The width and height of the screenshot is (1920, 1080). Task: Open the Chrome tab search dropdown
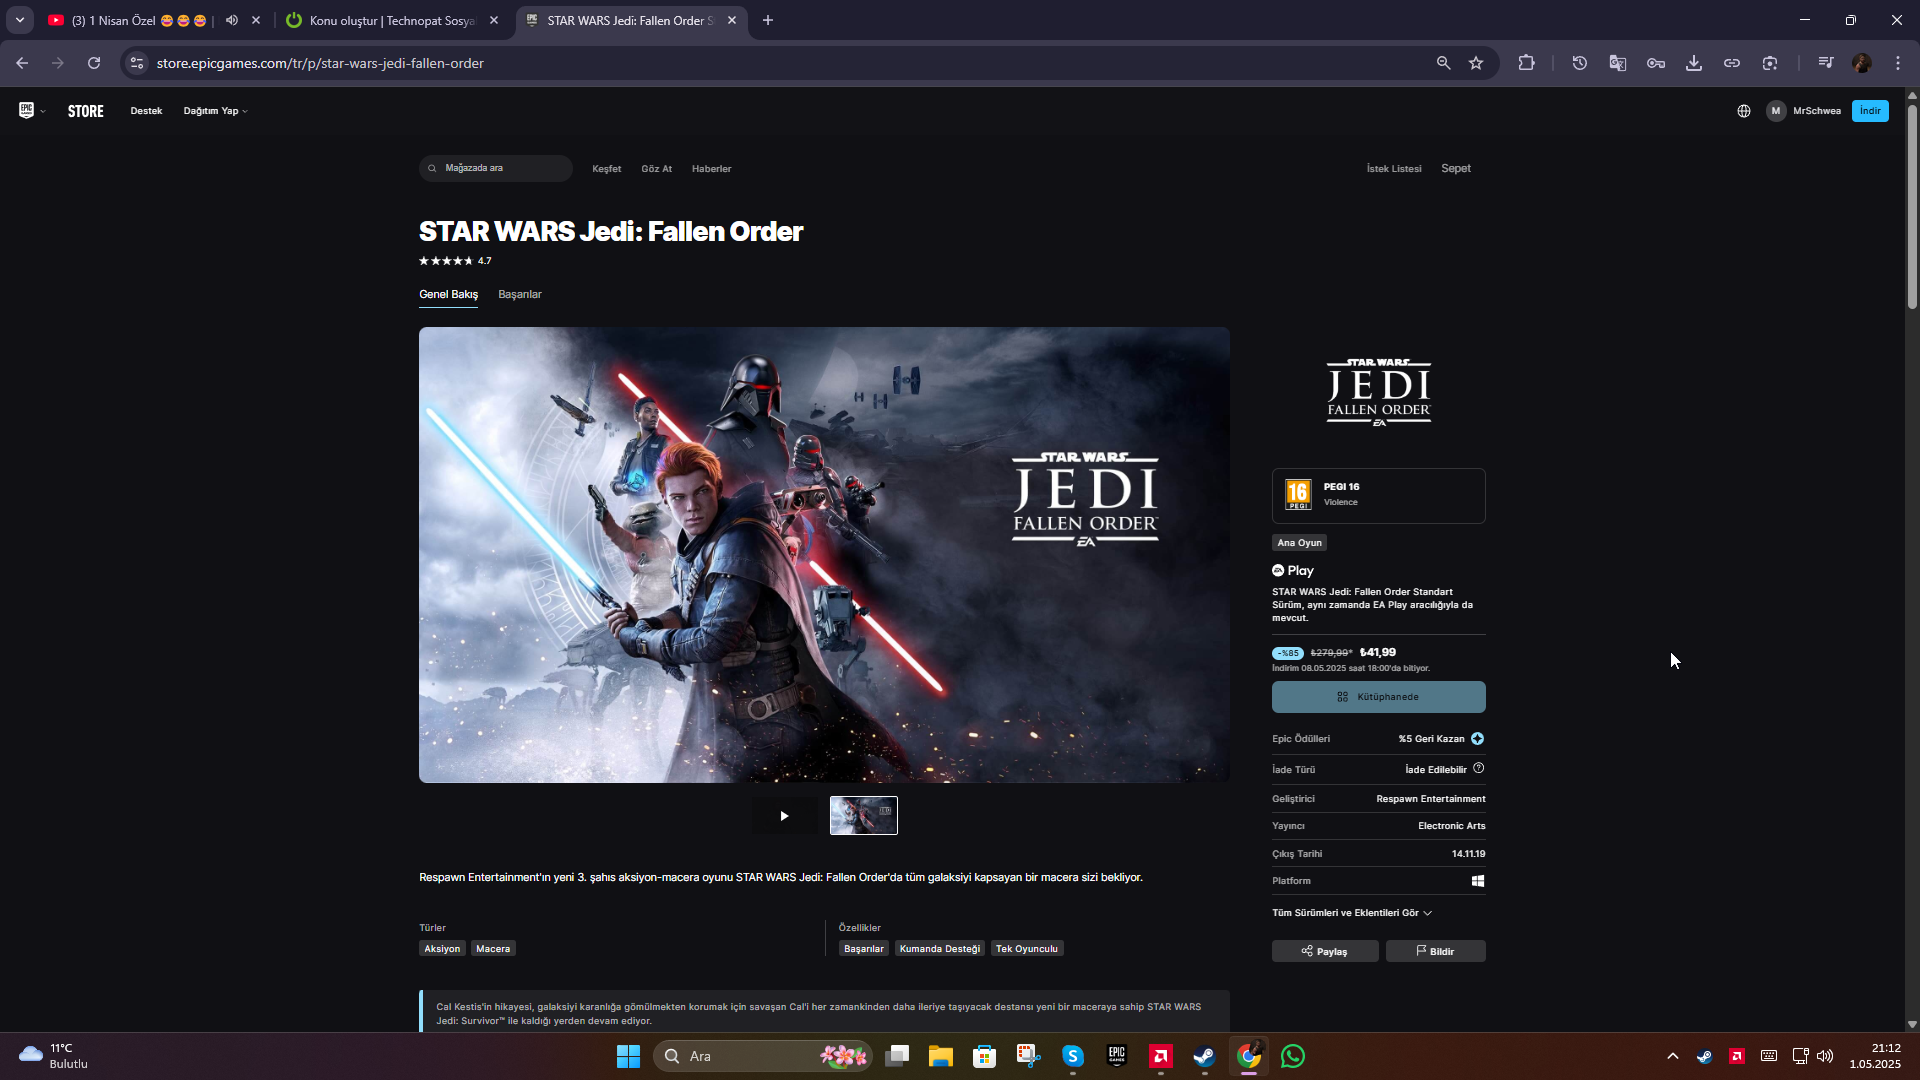click(20, 20)
